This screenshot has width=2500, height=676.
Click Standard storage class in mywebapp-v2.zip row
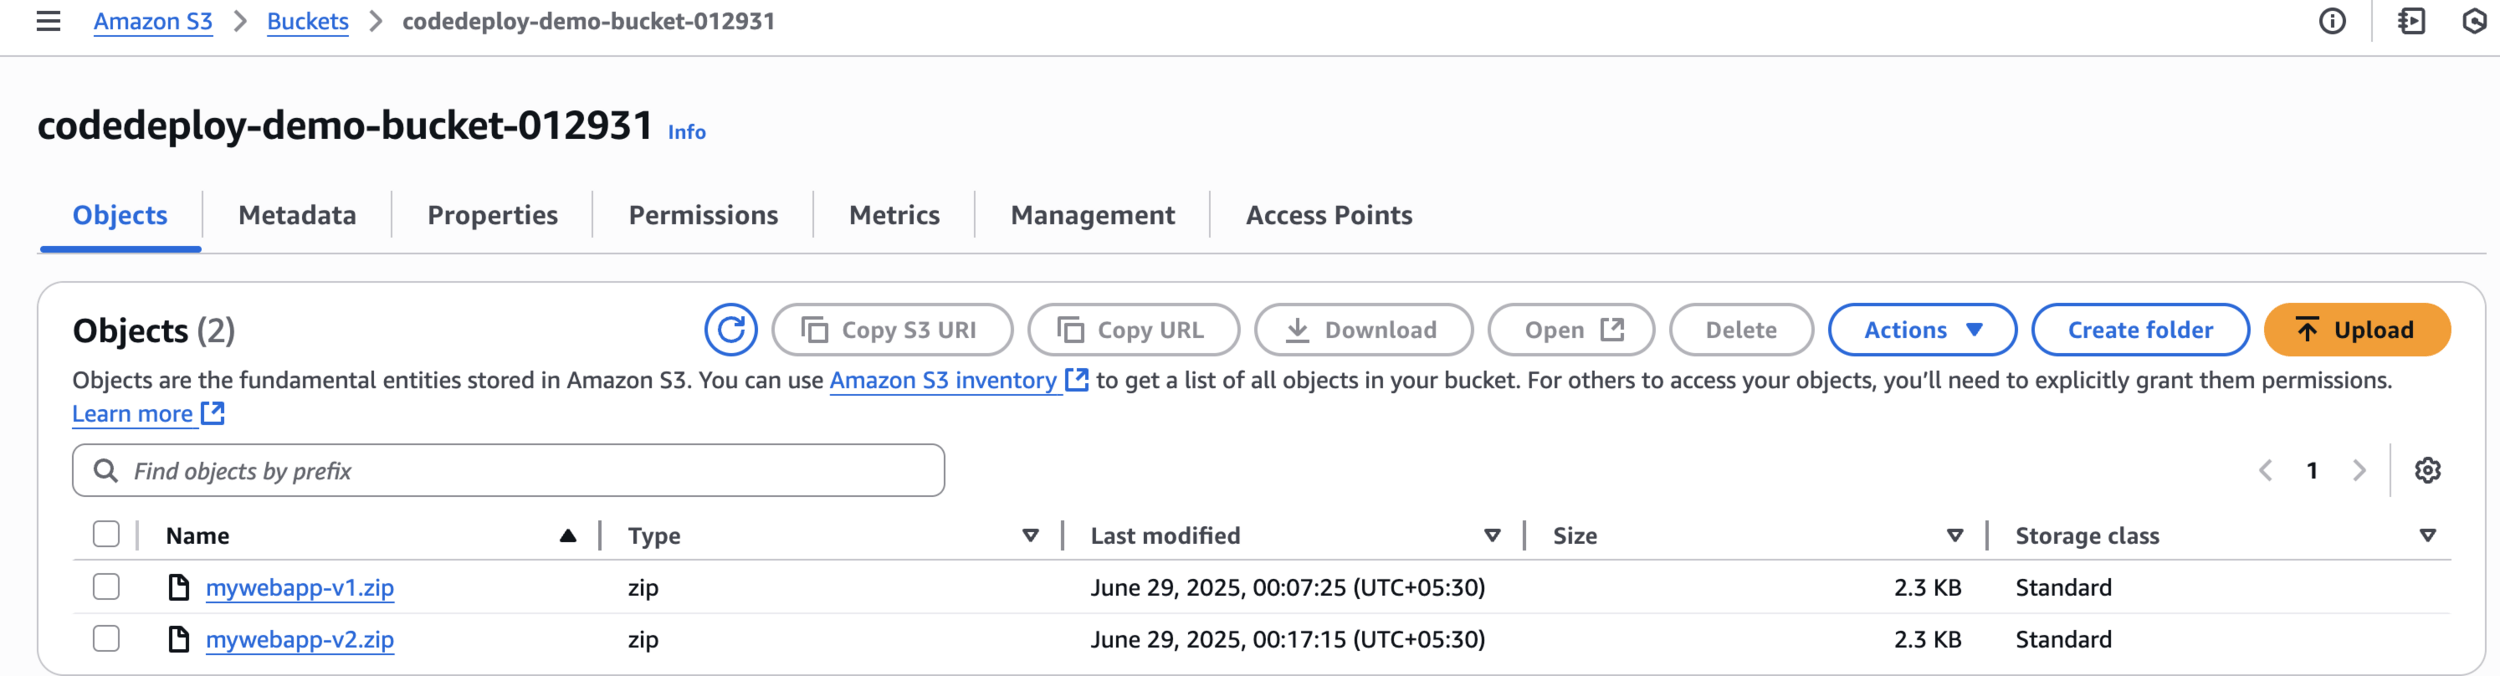click(x=2063, y=639)
